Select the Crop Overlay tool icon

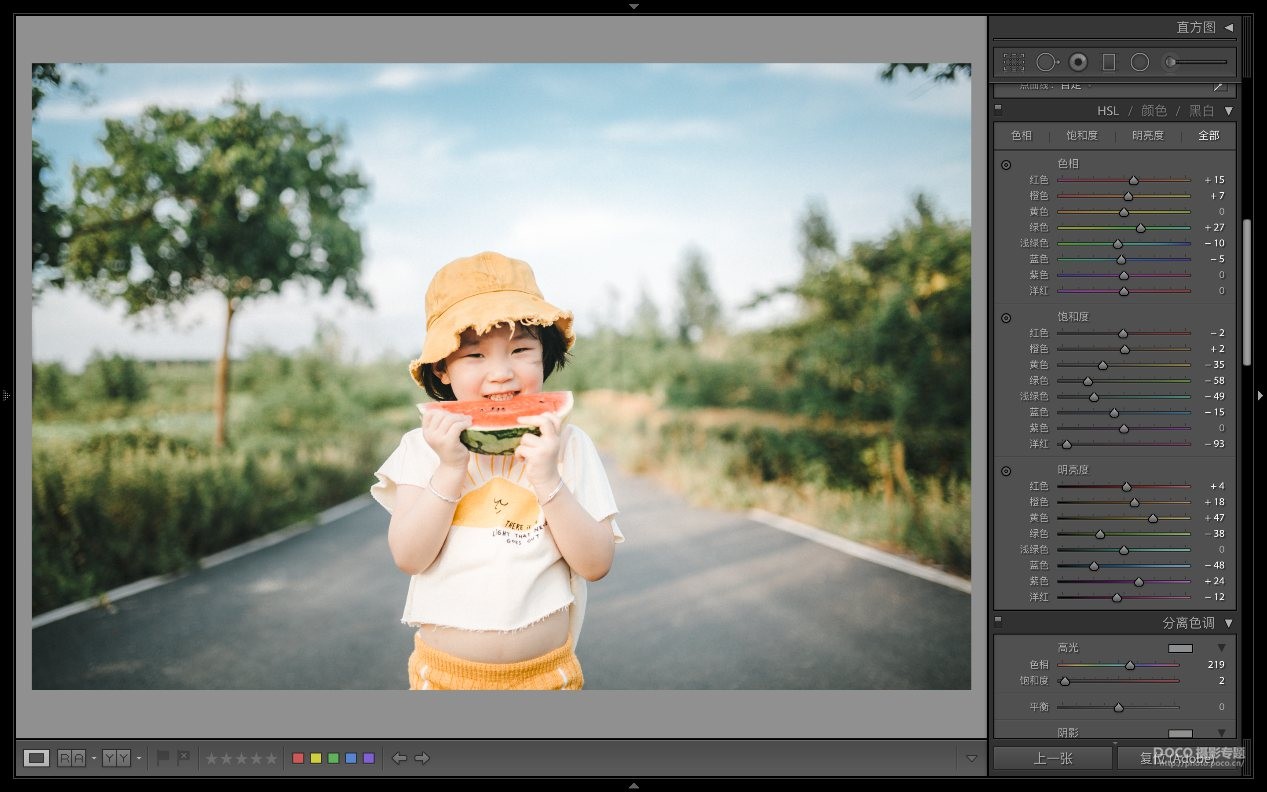pos(1013,62)
